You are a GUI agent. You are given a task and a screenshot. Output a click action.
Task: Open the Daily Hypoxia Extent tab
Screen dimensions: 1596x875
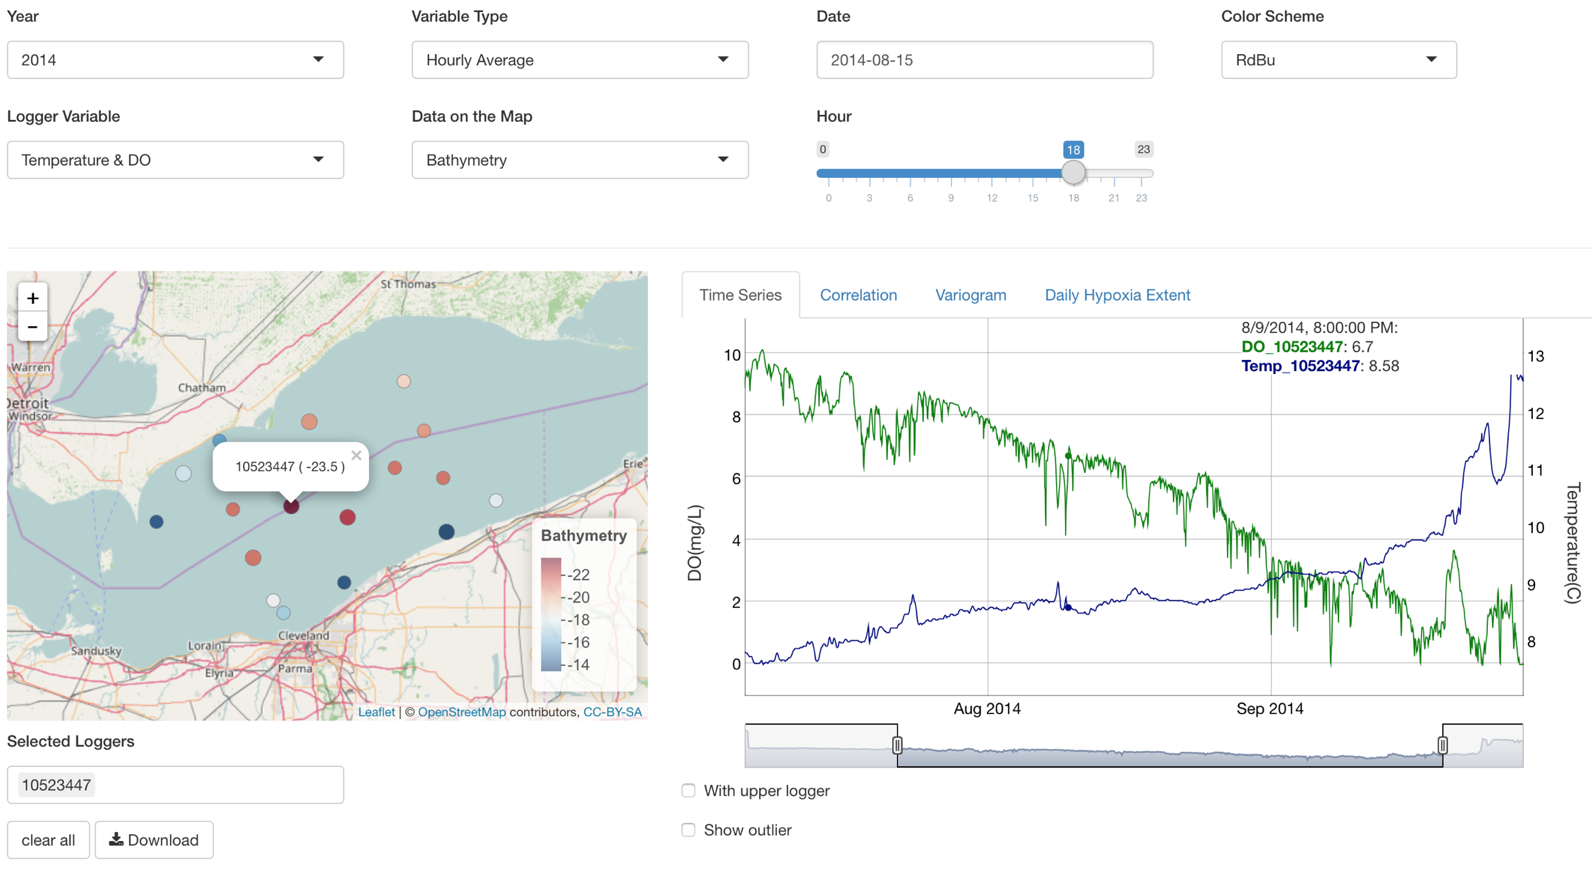[1117, 295]
